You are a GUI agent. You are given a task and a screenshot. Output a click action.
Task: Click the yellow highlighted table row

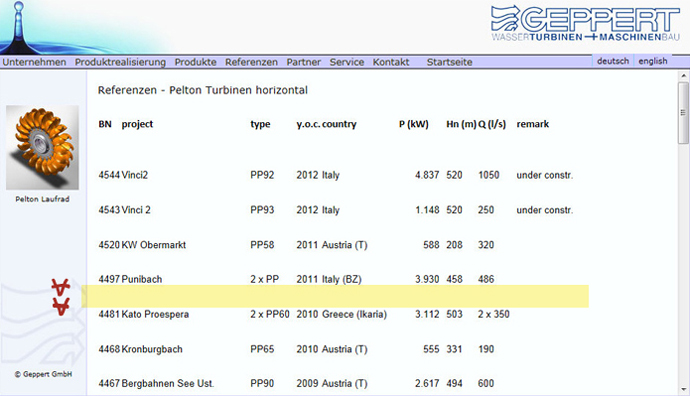click(335, 296)
